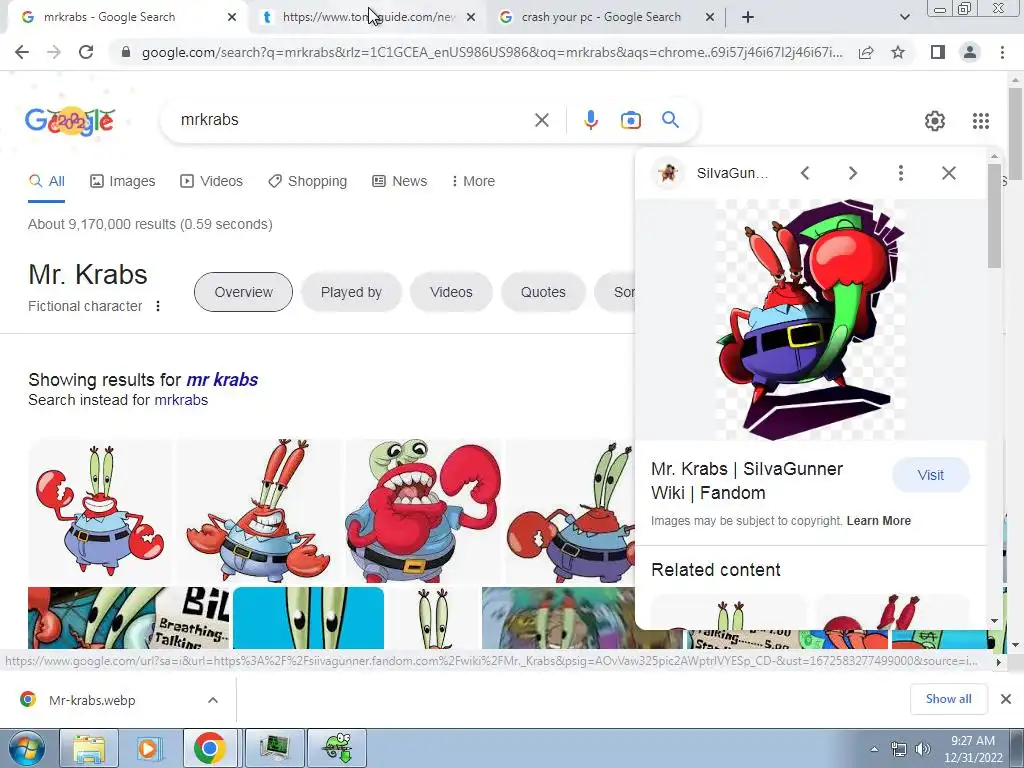The height and width of the screenshot is (768, 1024).
Task: Share this page from address bar
Action: tap(866, 52)
